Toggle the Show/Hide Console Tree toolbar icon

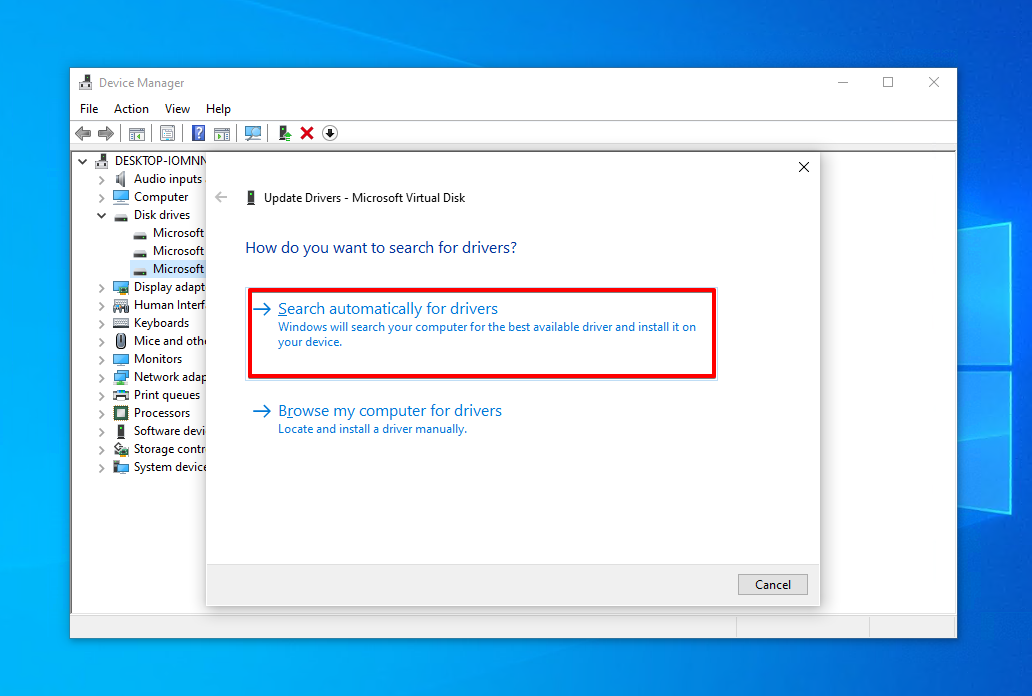click(137, 134)
